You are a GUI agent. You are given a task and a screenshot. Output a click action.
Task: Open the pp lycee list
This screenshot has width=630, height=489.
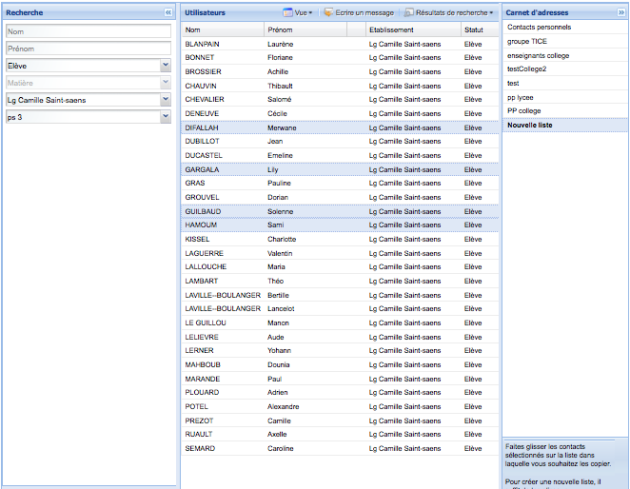(x=565, y=97)
